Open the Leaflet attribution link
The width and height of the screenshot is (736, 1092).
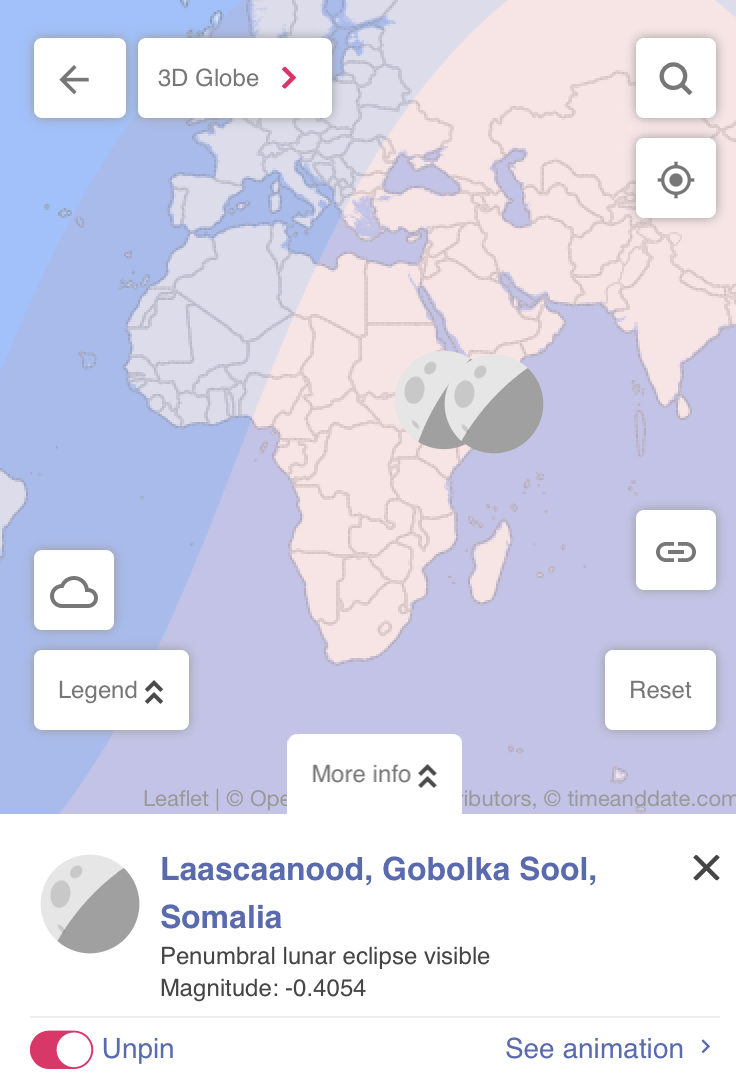175,798
